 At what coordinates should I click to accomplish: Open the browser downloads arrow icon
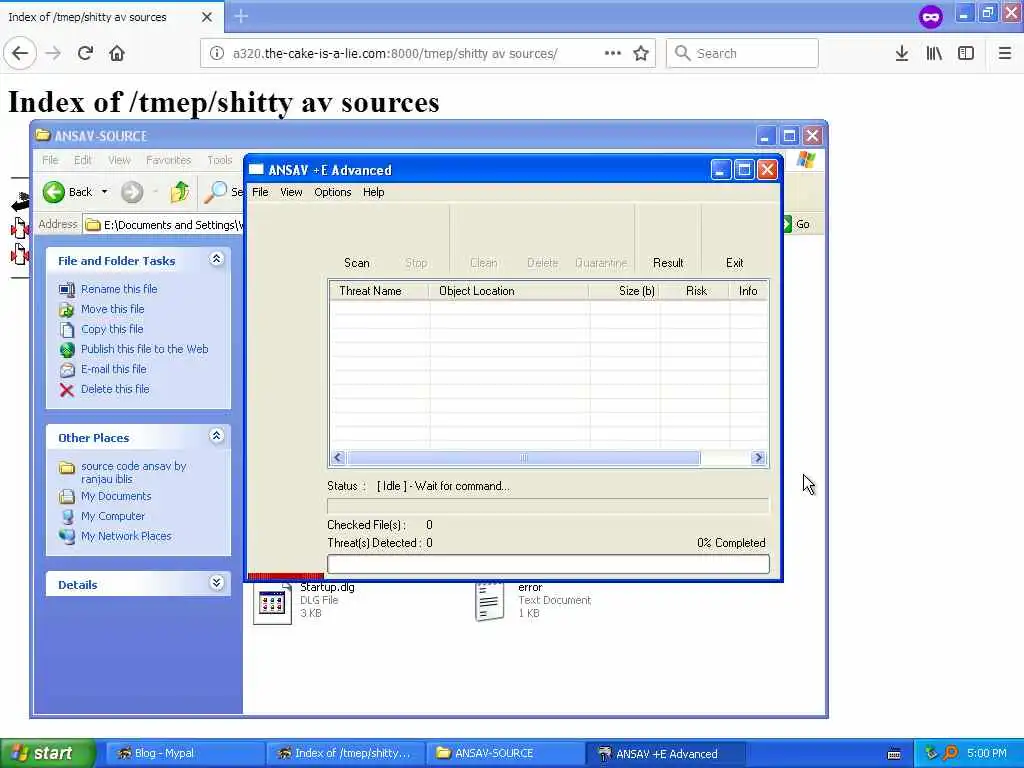coord(901,53)
